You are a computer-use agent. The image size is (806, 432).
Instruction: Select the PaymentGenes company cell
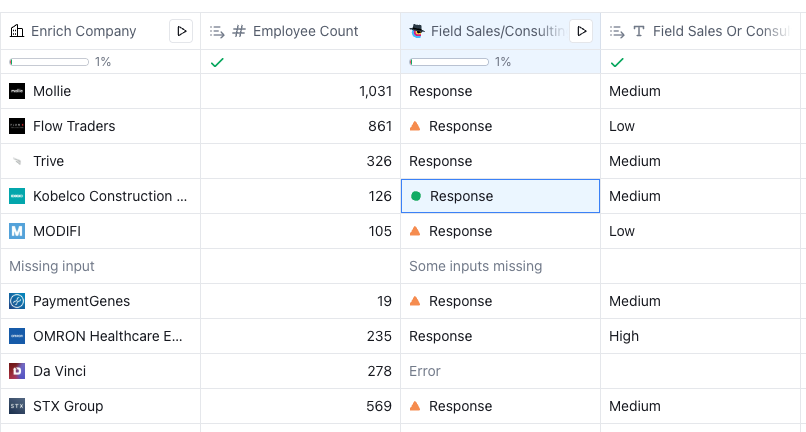[100, 301]
